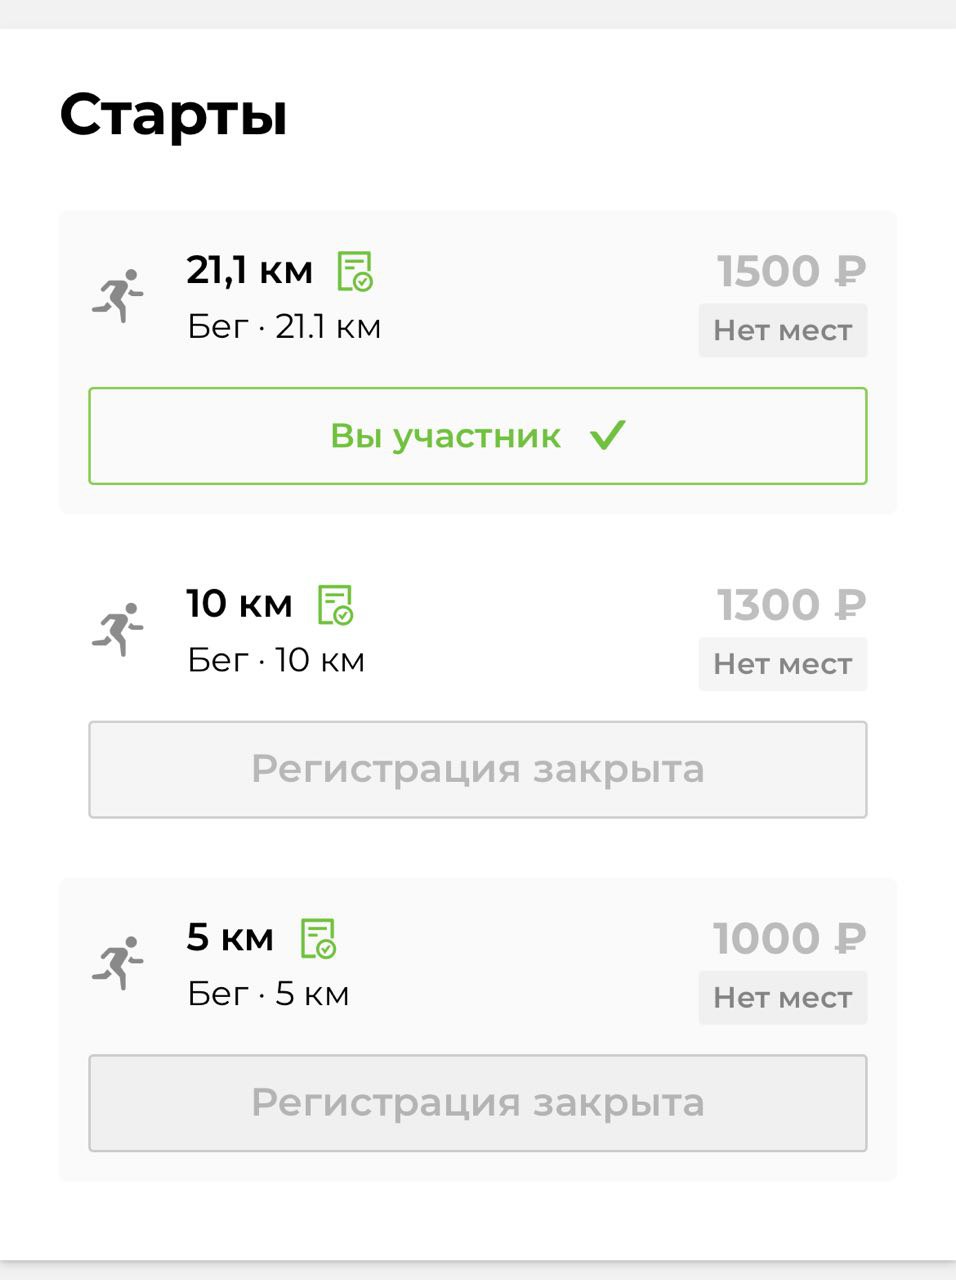Open the green document icon beside 10 км
956x1280 pixels.
pos(335,605)
